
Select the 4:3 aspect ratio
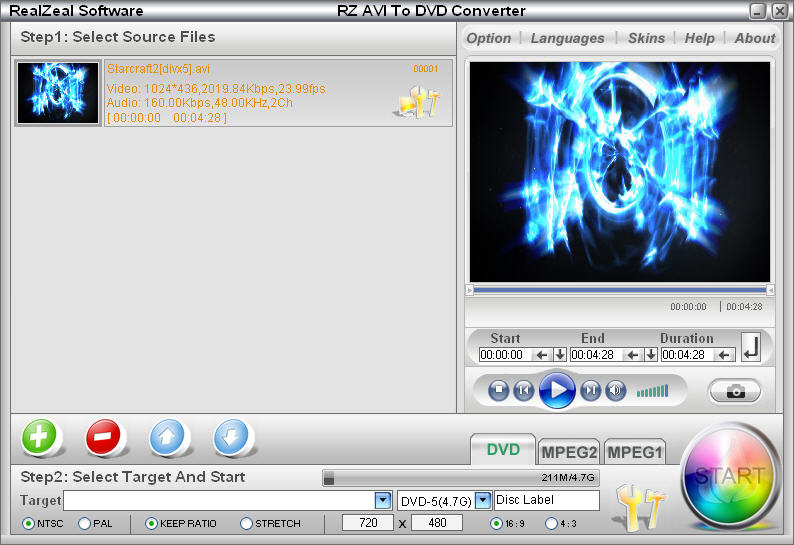click(551, 523)
